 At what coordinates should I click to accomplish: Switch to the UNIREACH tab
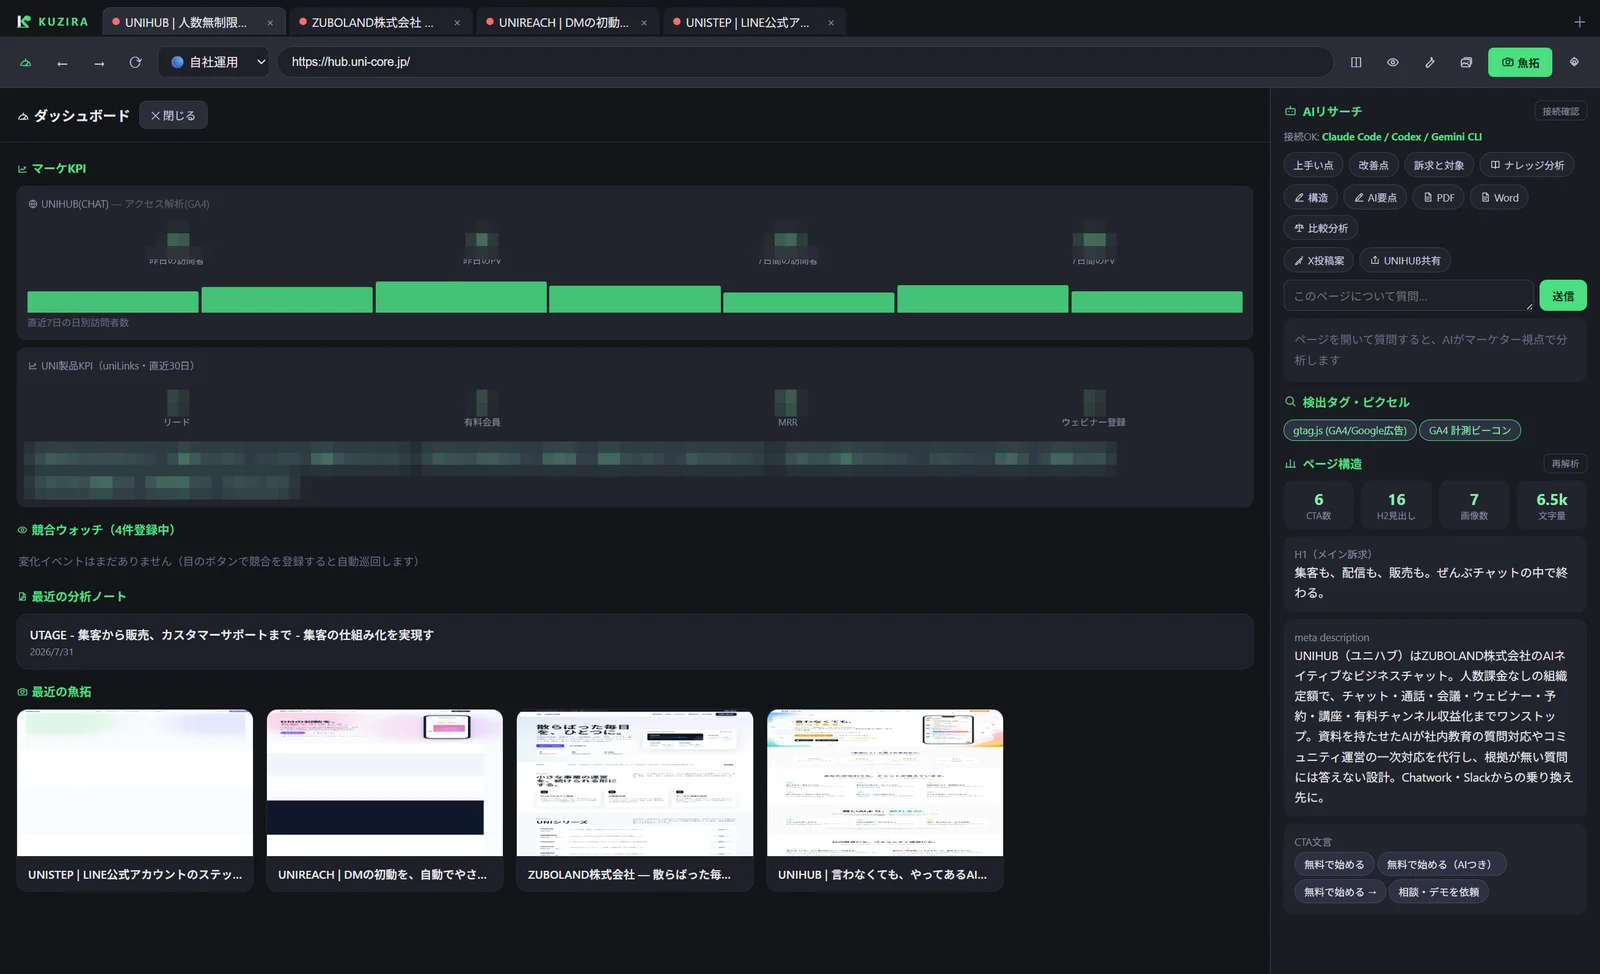point(567,22)
